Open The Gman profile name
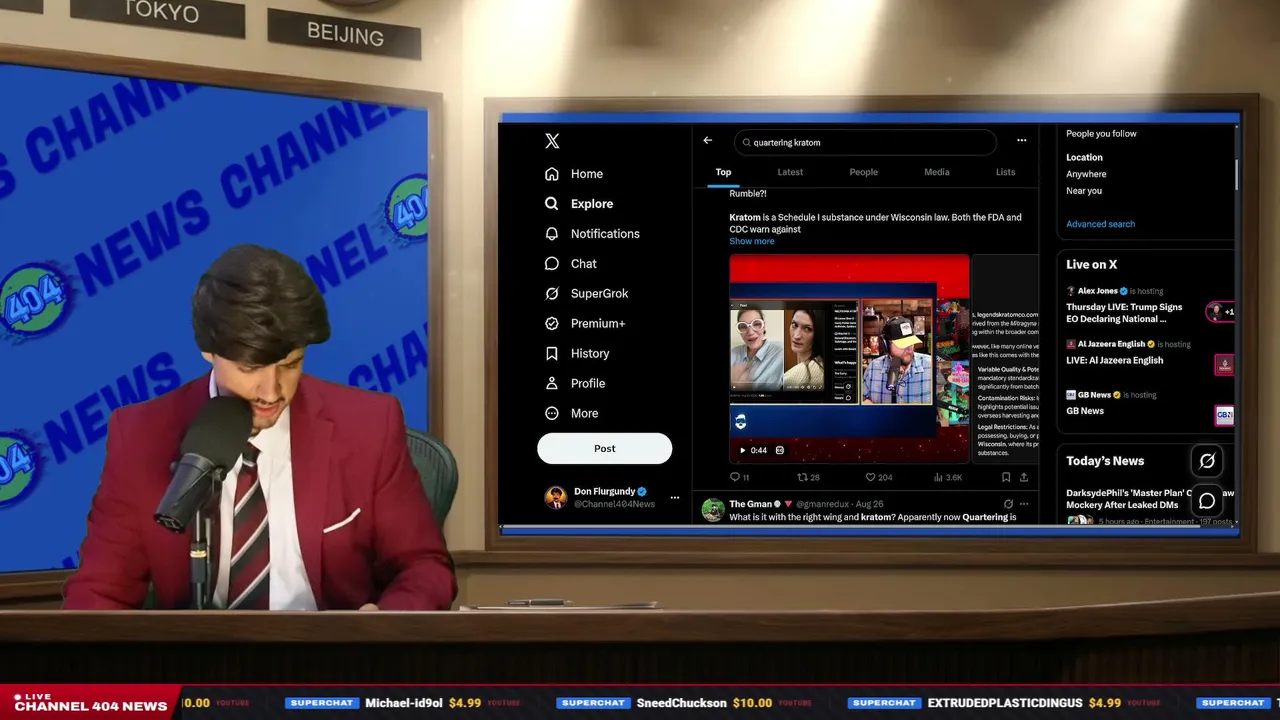 coord(751,504)
